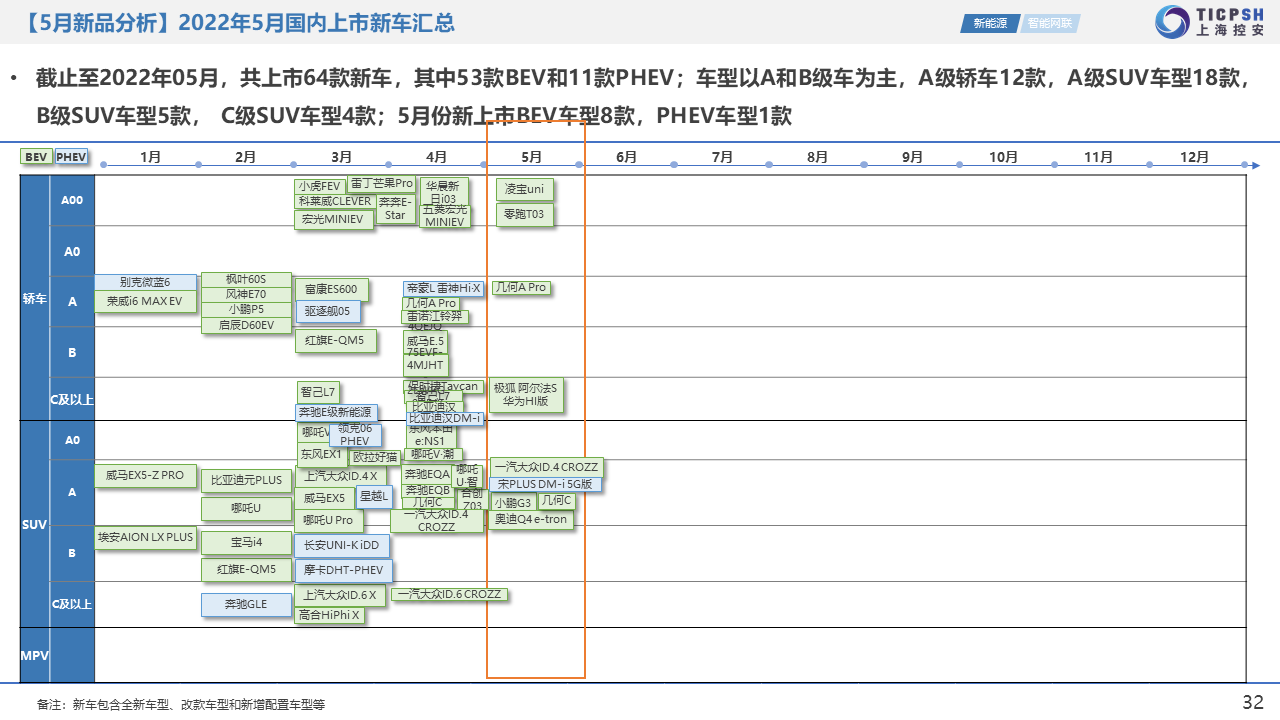This screenshot has height=720, width=1280.
Task: Select the 宋PLUS DM-i 5G版 box
Action: (545, 484)
